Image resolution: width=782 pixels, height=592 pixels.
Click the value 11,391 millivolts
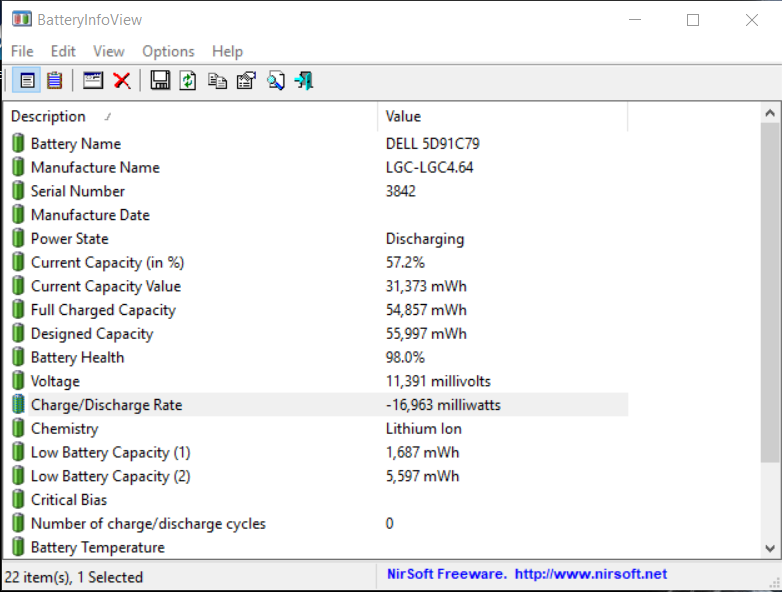[x=438, y=381]
